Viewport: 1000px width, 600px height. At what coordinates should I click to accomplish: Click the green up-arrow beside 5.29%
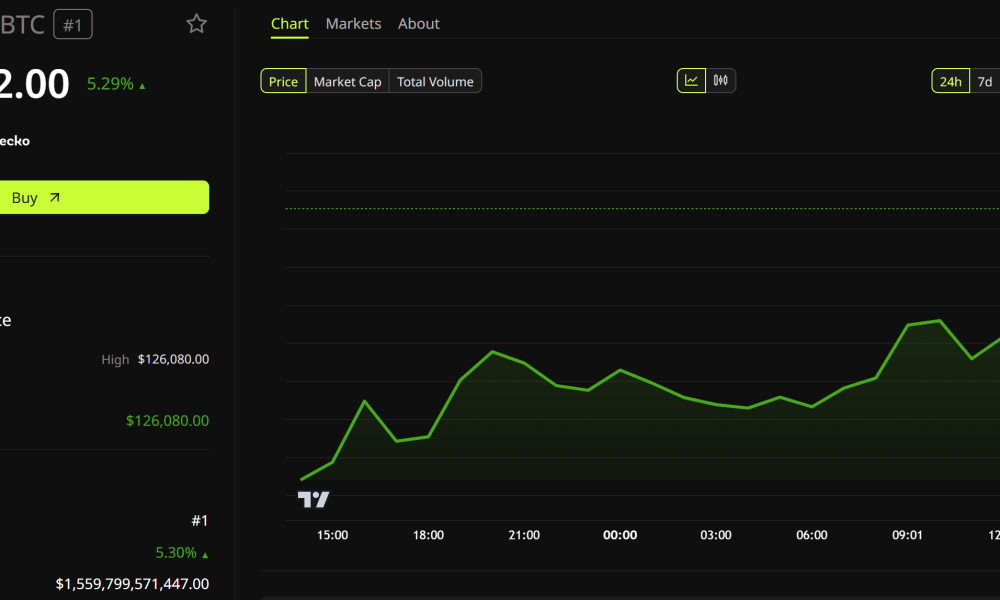pyautogui.click(x=141, y=84)
